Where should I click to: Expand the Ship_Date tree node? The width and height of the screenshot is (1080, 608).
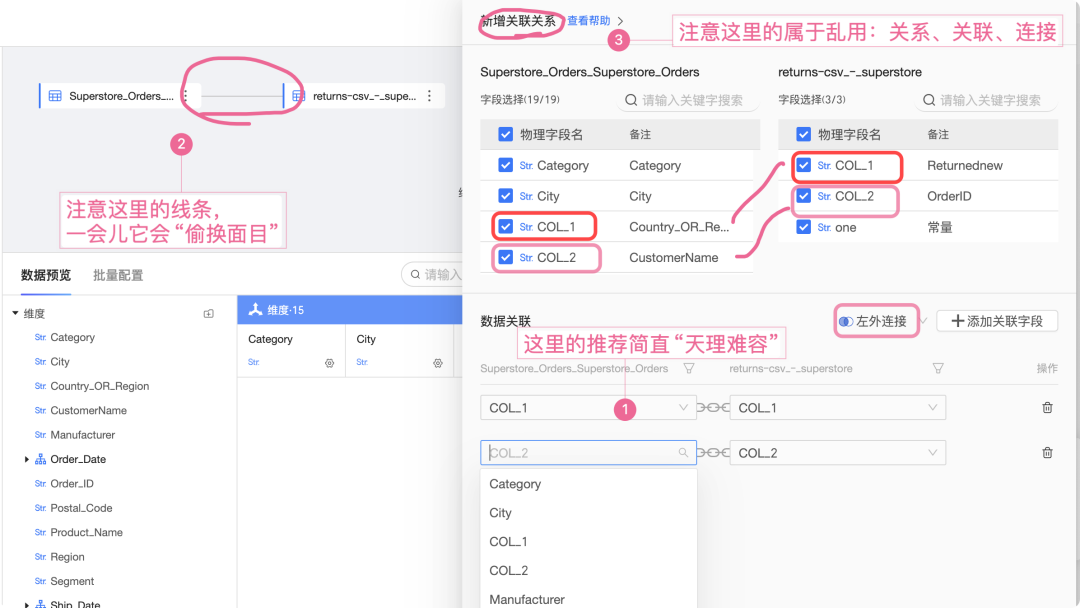pyautogui.click(x=27, y=605)
